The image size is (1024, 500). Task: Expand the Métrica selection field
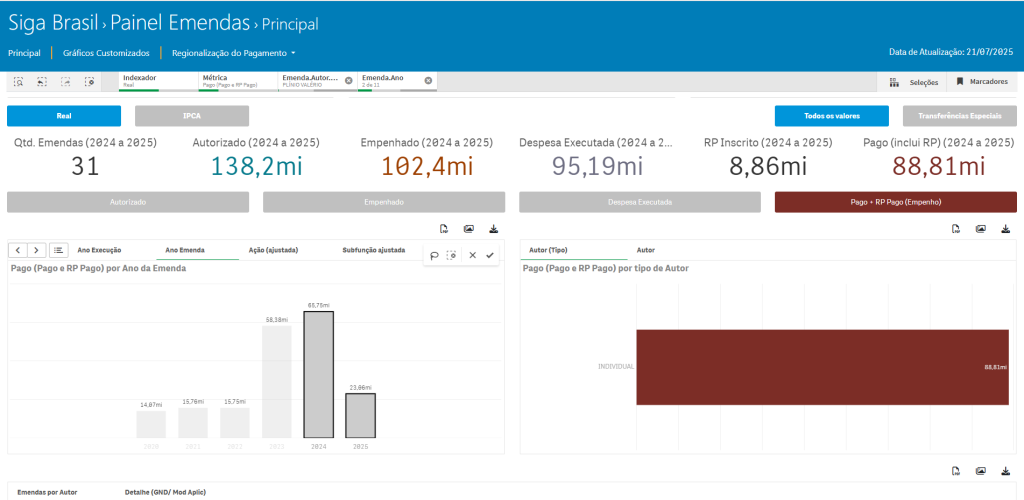[x=238, y=80]
